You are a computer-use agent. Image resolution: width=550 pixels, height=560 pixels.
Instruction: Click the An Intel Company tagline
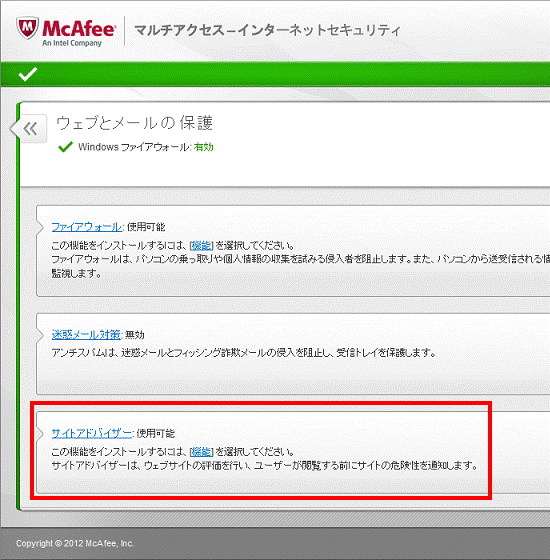72,43
